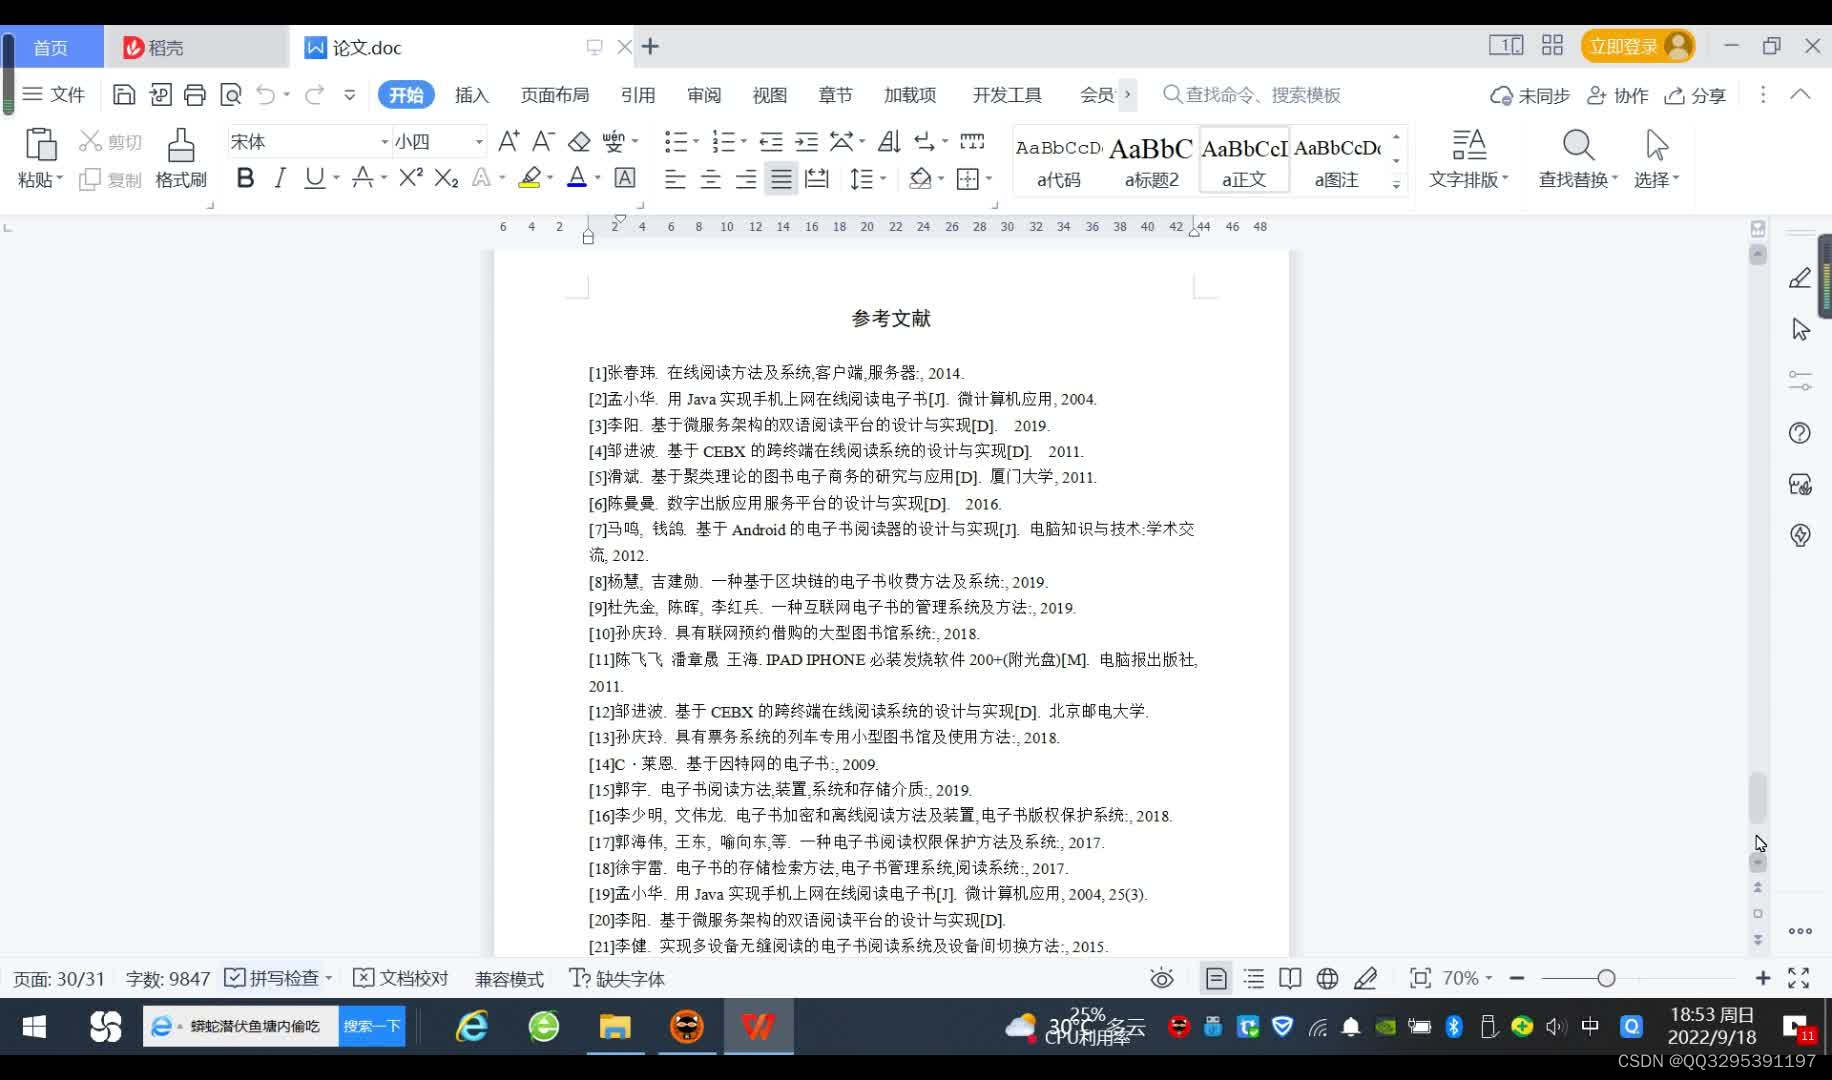
Task: Open the 页面布局 ribbon tab
Action: (x=555, y=95)
